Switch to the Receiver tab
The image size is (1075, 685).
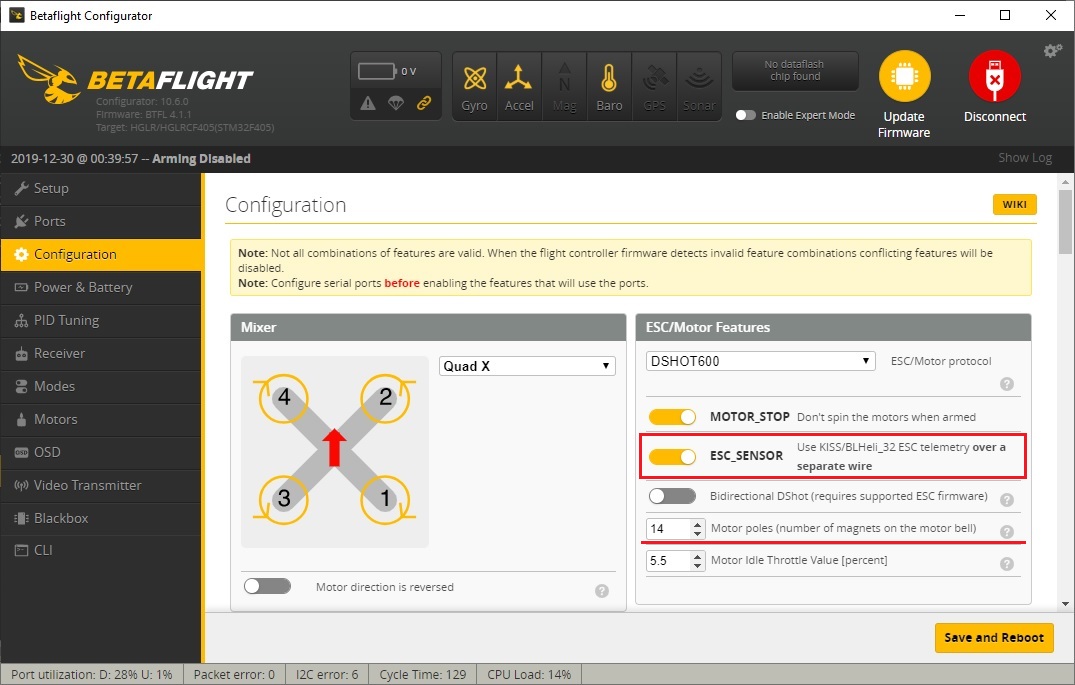[101, 353]
